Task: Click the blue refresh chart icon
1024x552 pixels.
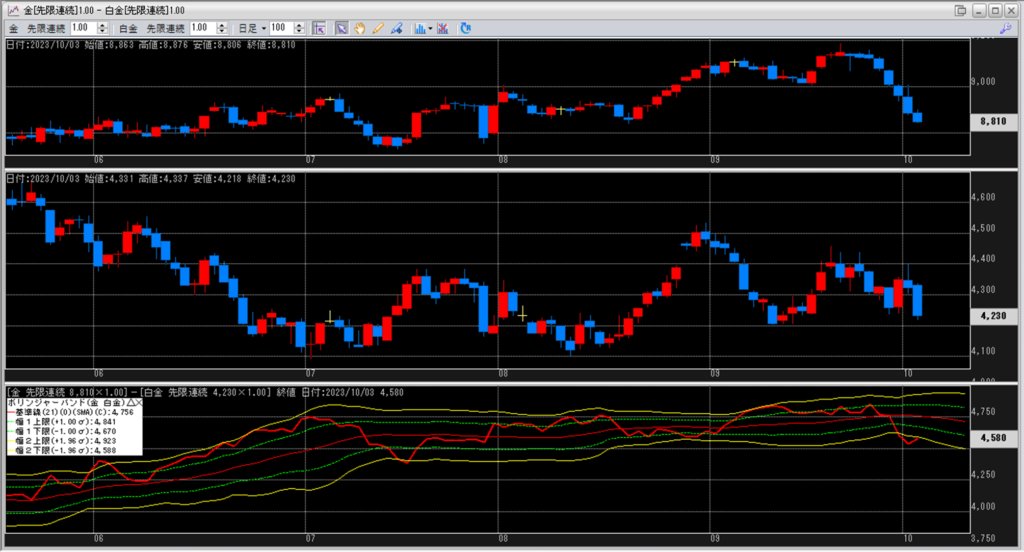Action: (x=465, y=28)
